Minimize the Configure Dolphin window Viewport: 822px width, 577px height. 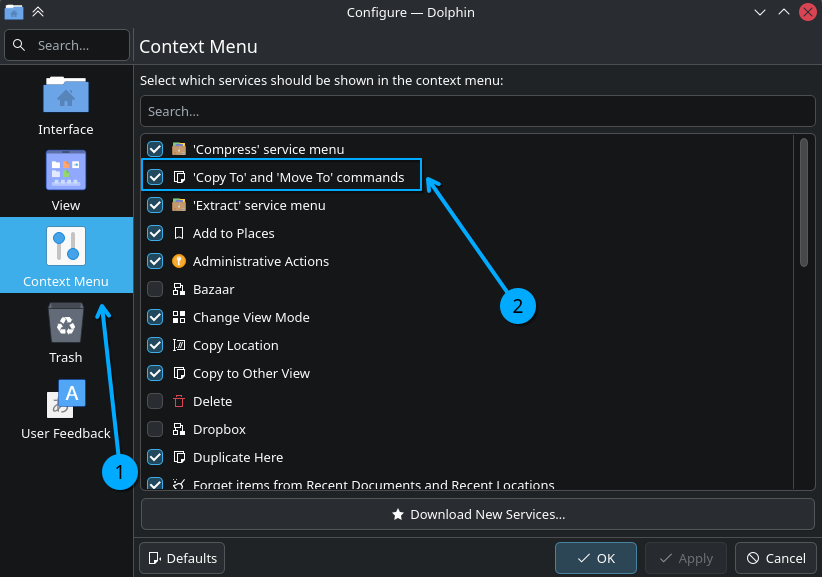click(x=760, y=12)
